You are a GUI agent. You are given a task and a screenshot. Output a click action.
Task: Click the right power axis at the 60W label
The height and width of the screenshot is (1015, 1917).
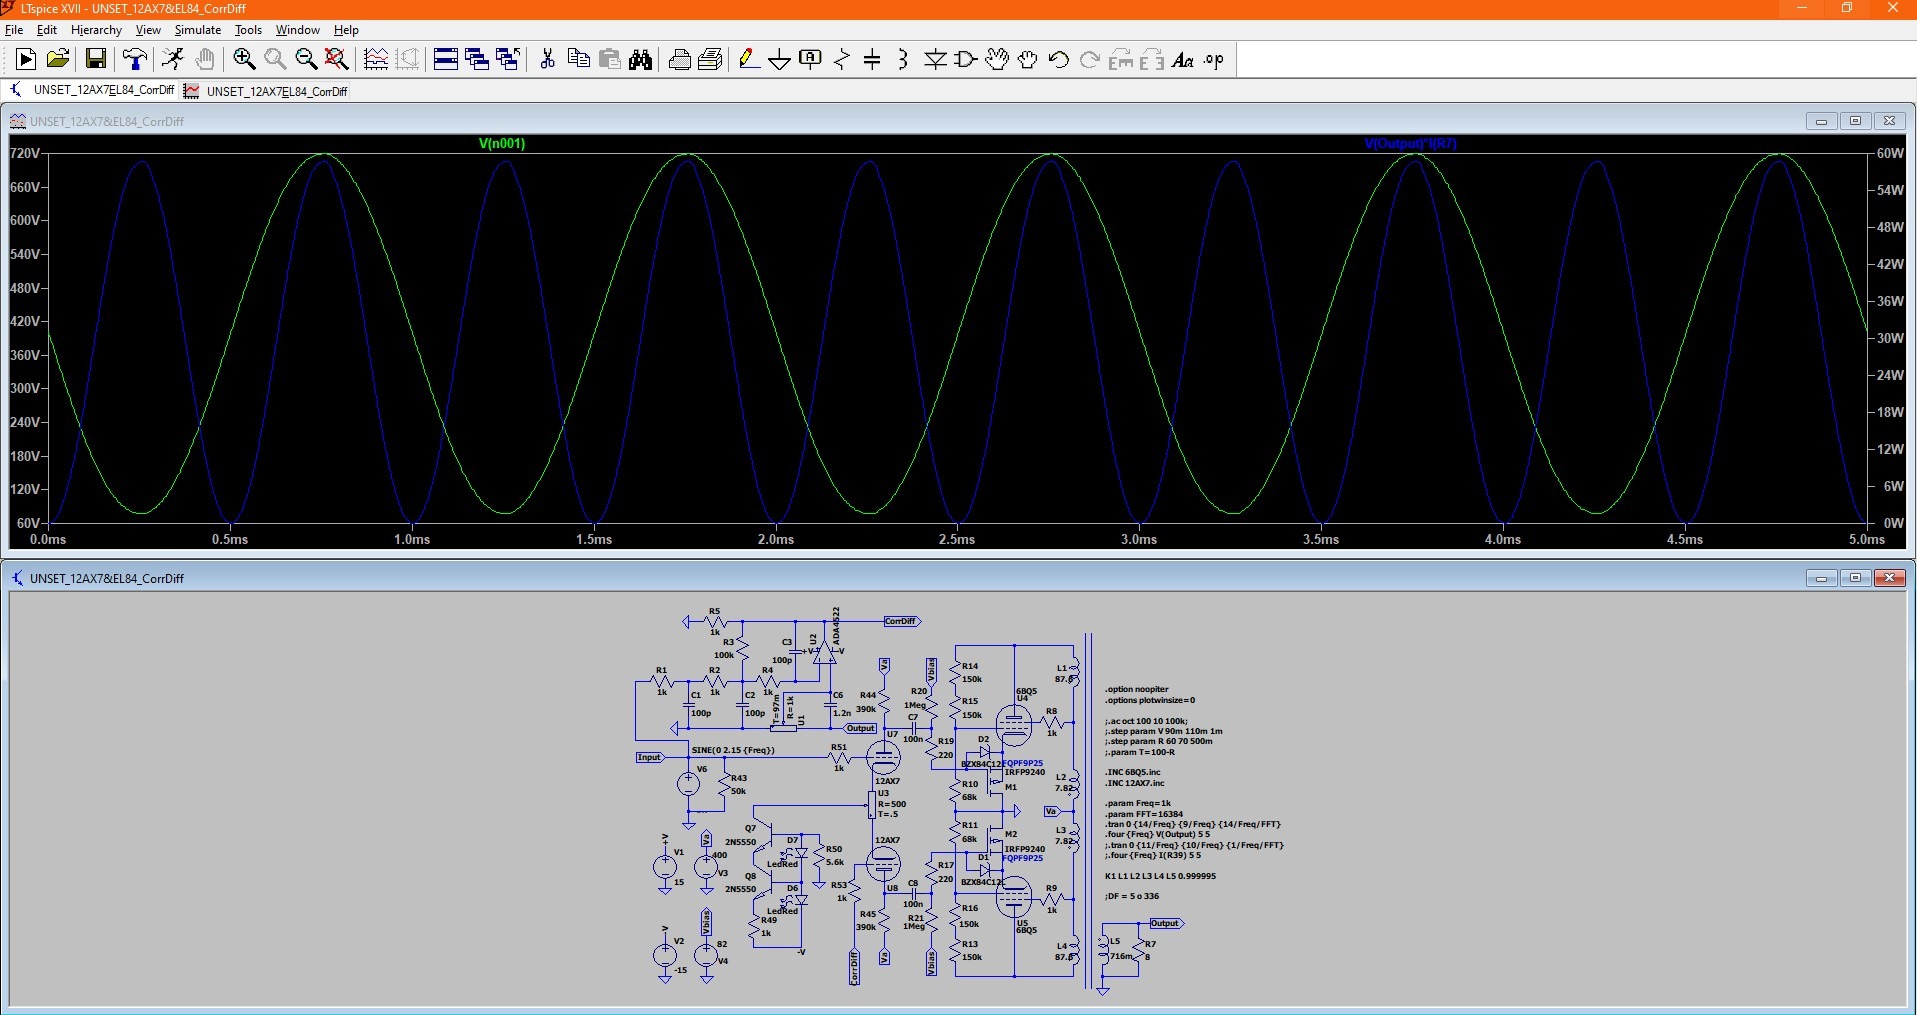tap(1890, 153)
